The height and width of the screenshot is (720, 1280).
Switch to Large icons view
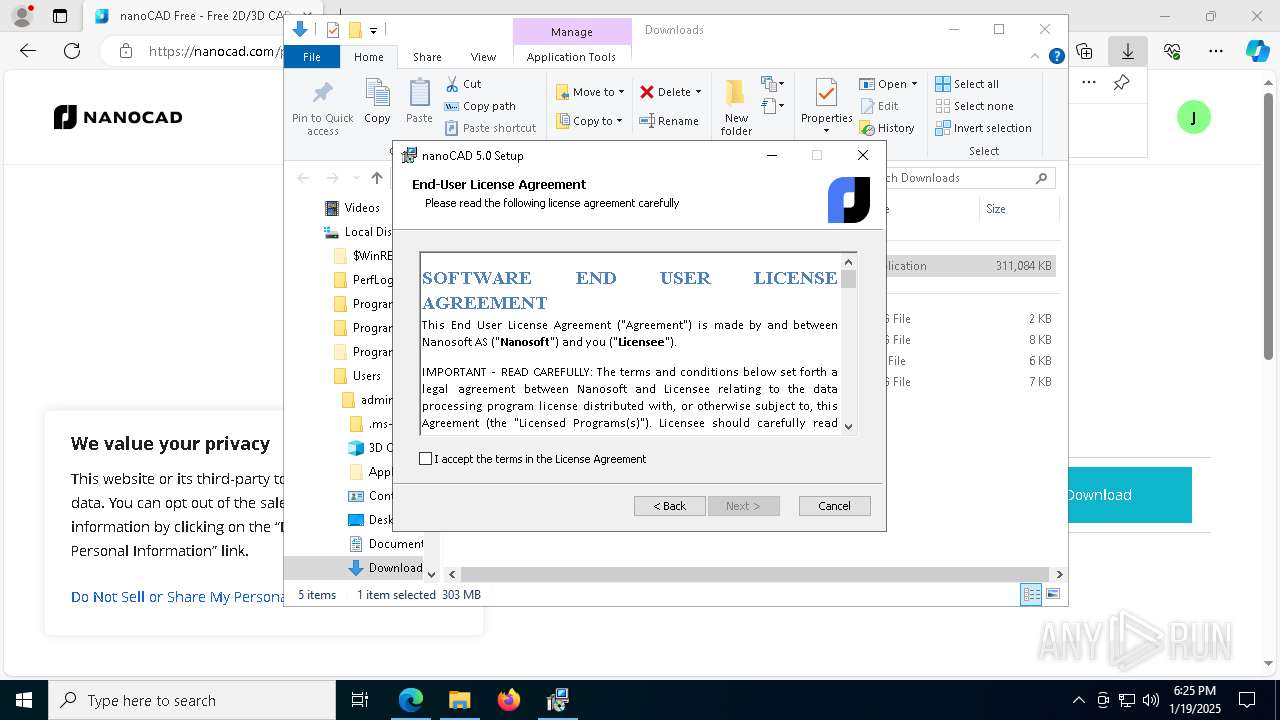[x=1052, y=594]
